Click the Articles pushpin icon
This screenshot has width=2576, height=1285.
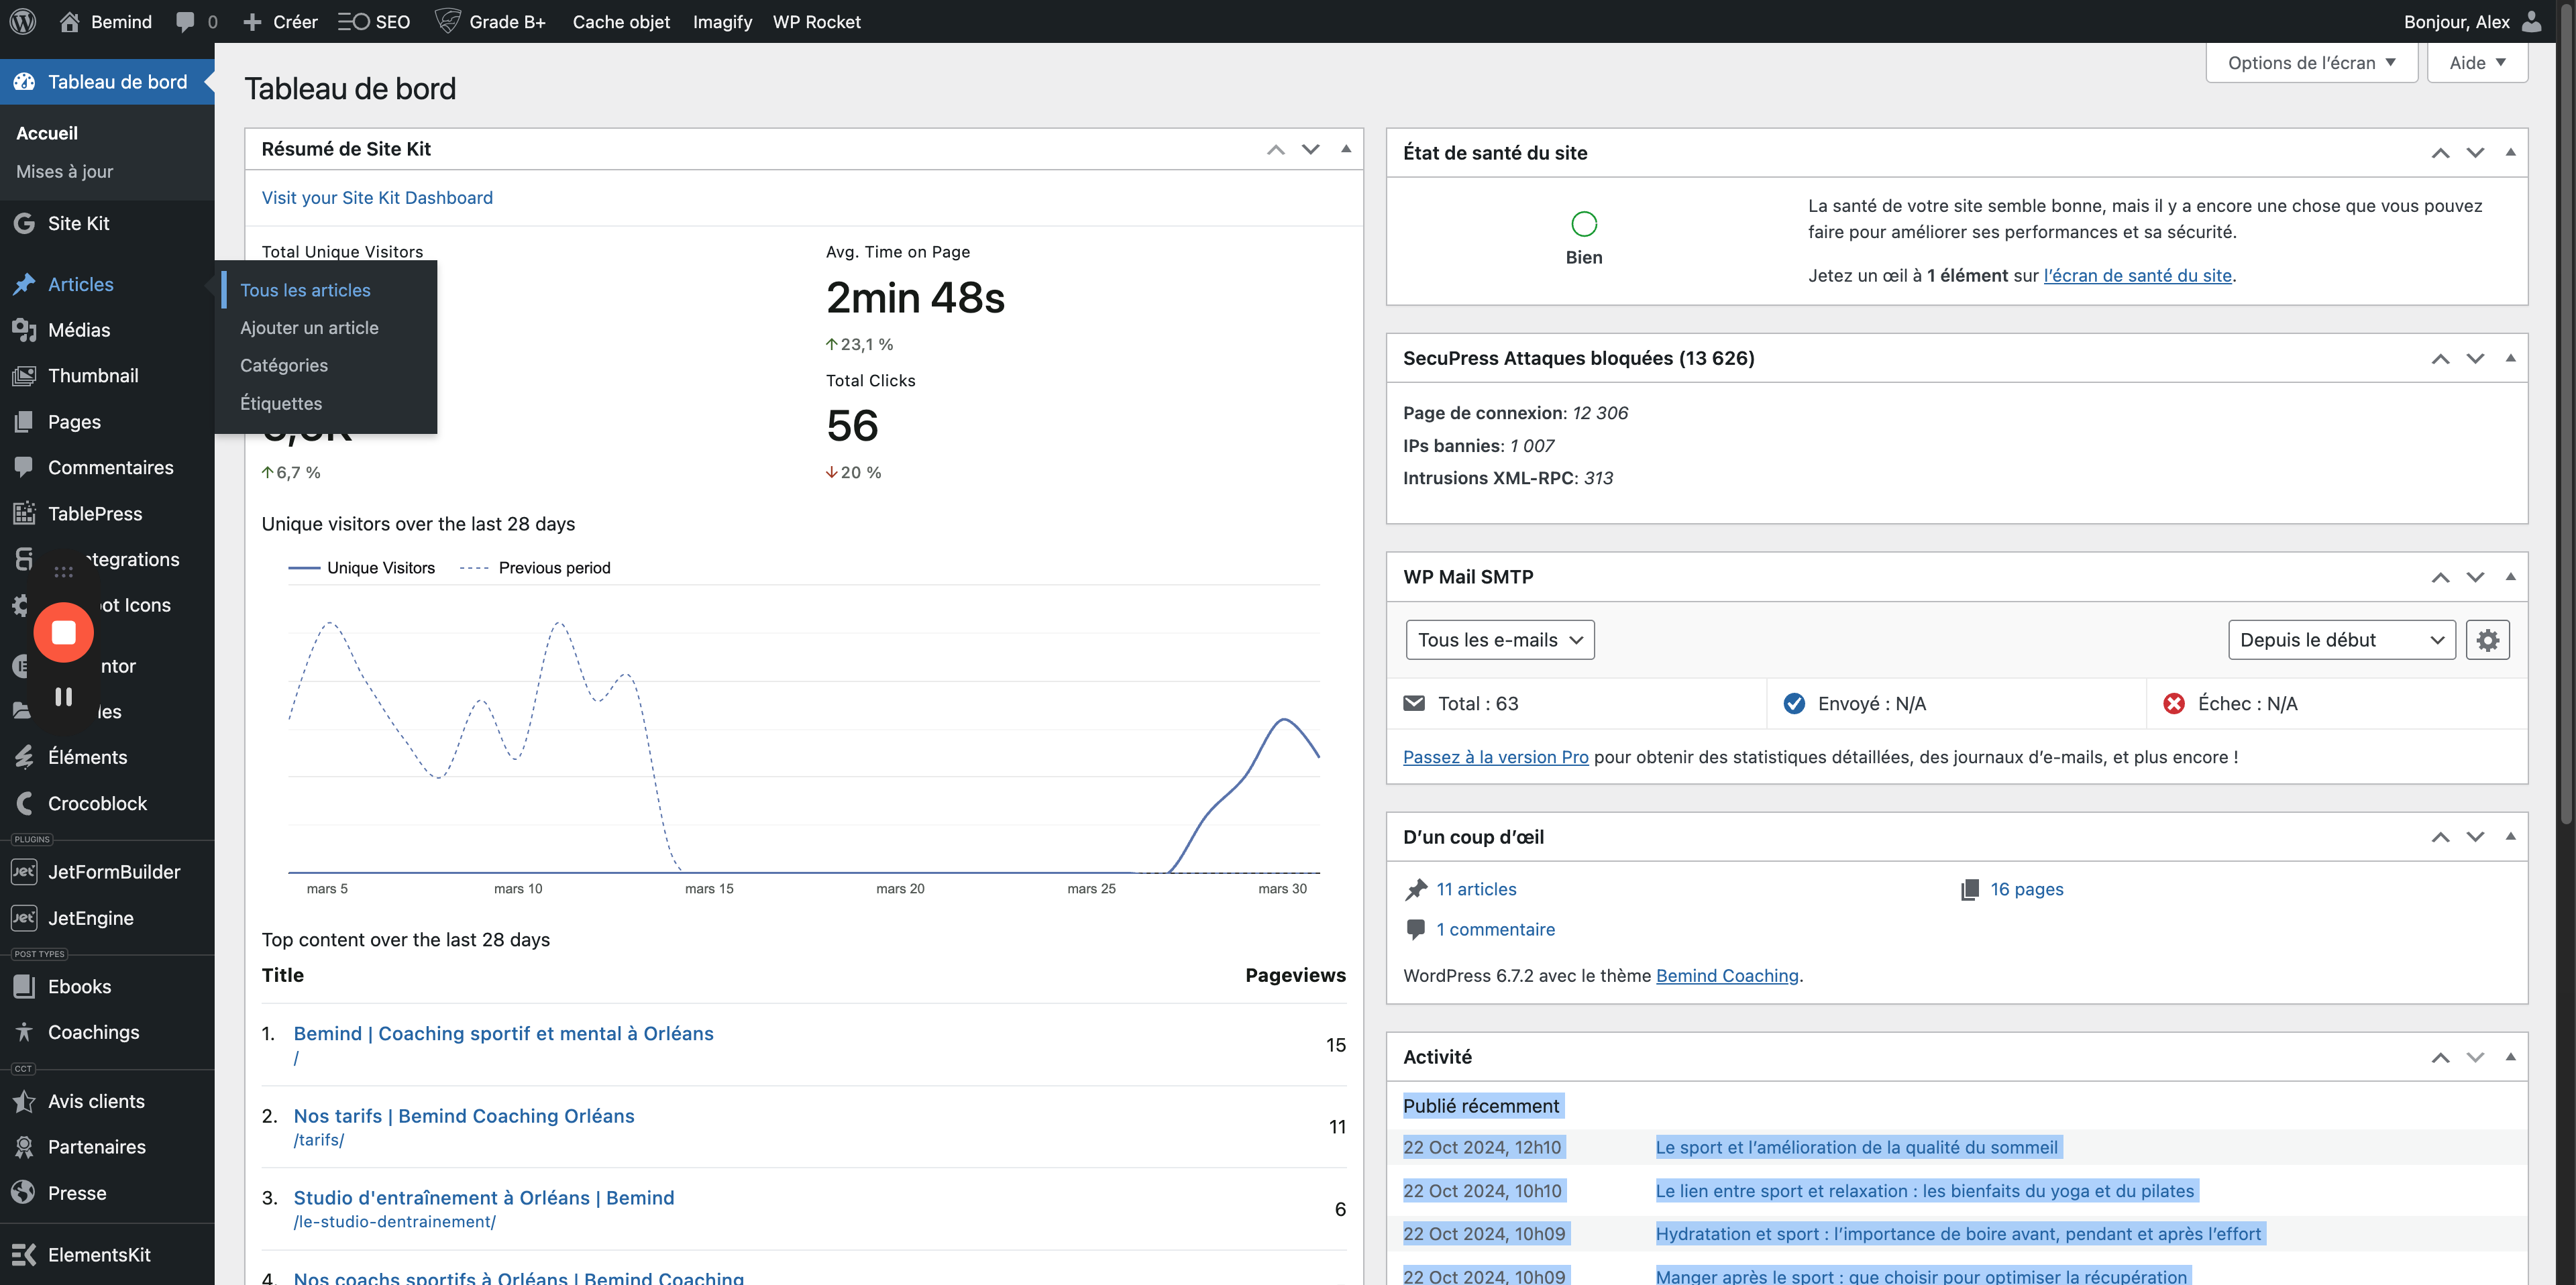point(24,284)
